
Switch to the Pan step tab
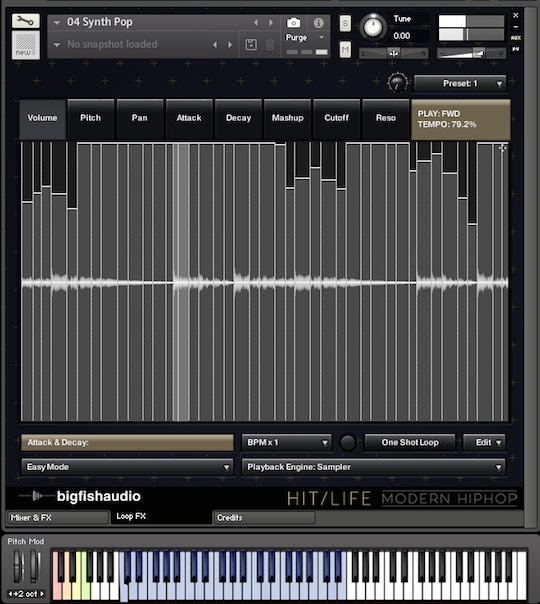(140, 118)
